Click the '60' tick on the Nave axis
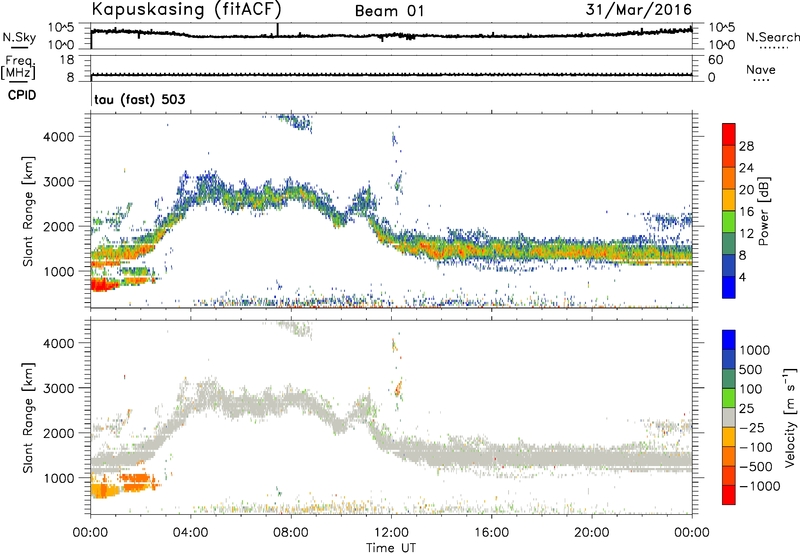The image size is (800, 554). (x=715, y=60)
